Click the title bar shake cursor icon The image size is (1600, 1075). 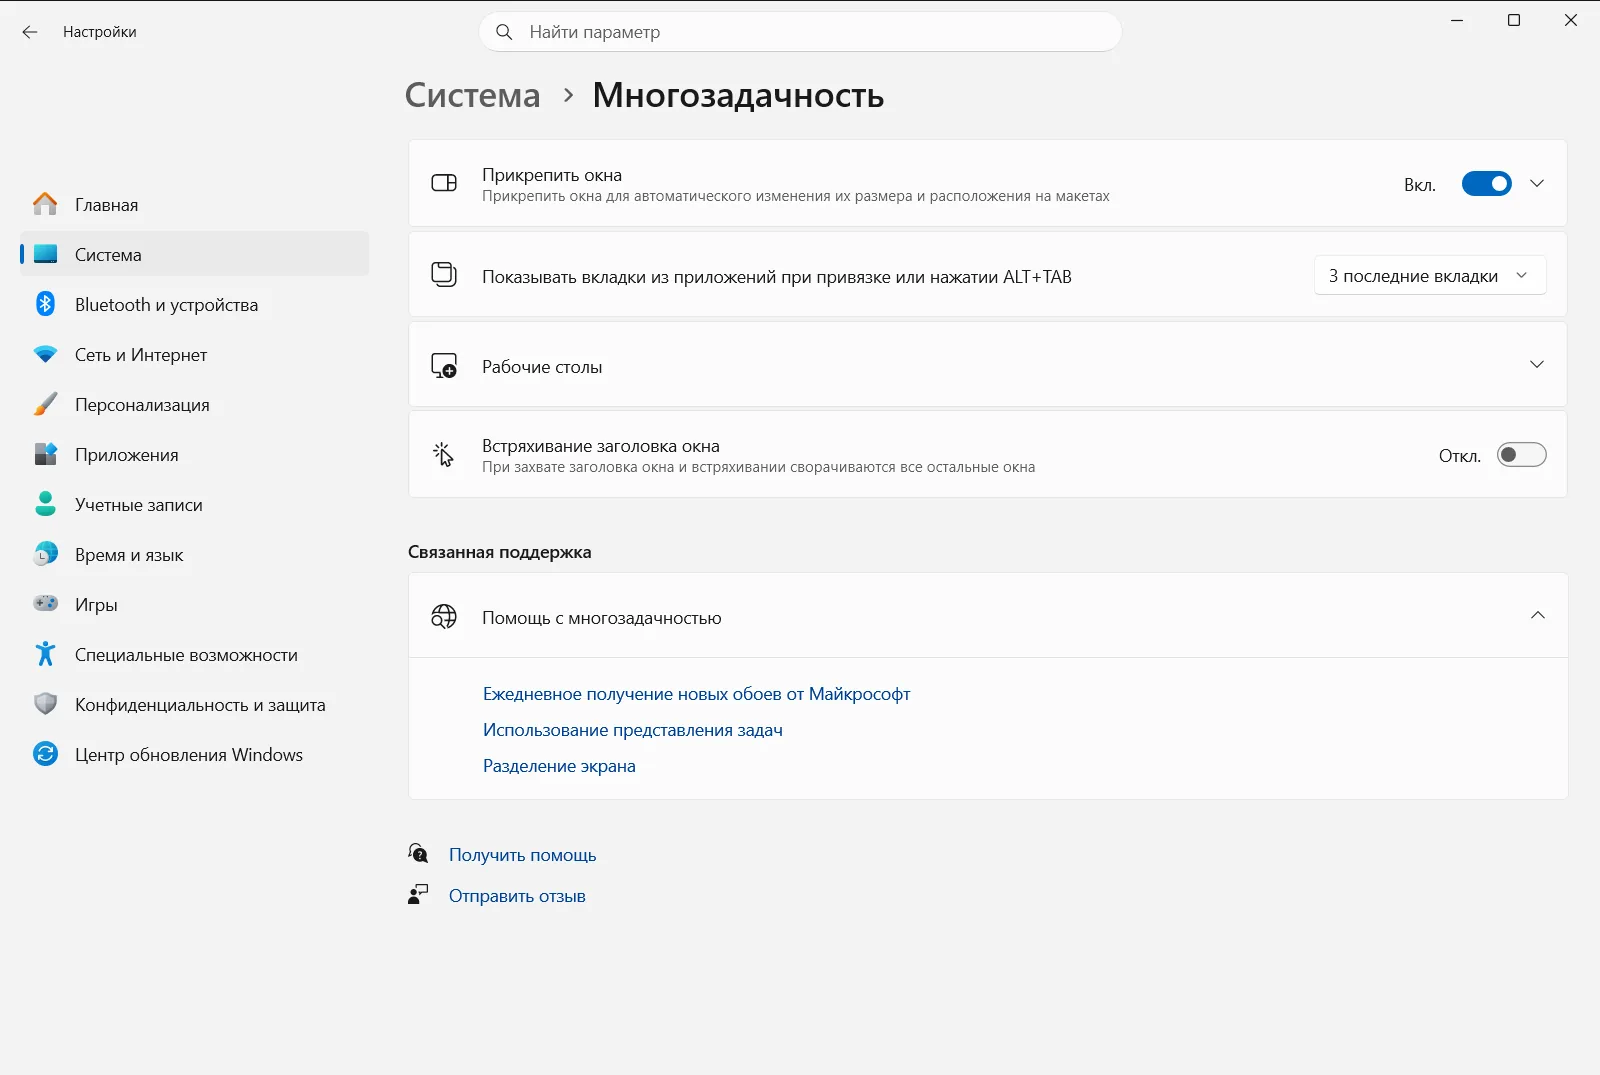pyautogui.click(x=444, y=455)
